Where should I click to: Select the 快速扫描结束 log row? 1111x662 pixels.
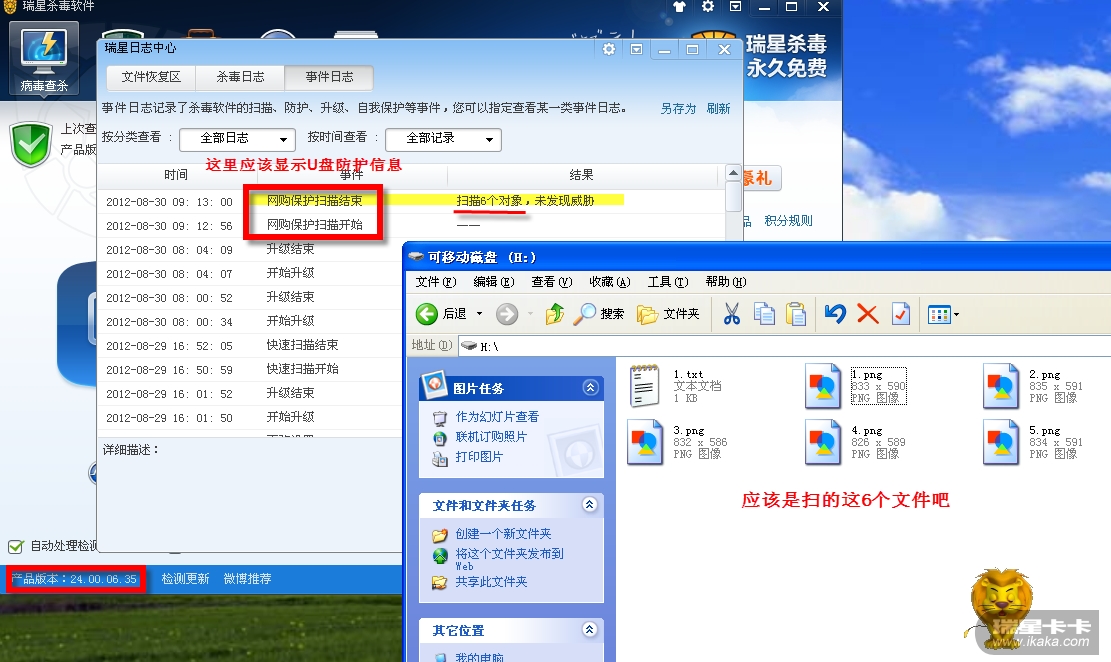(x=249, y=345)
